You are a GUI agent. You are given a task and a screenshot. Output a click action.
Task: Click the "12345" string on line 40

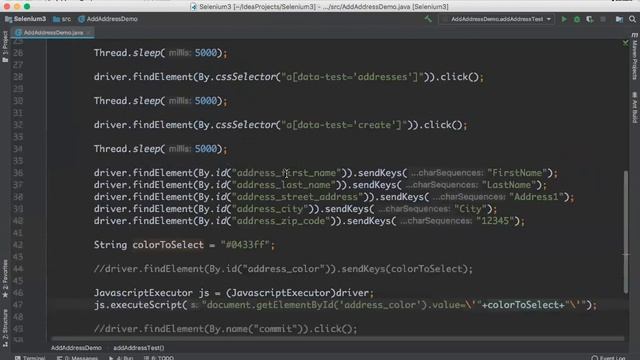495,221
